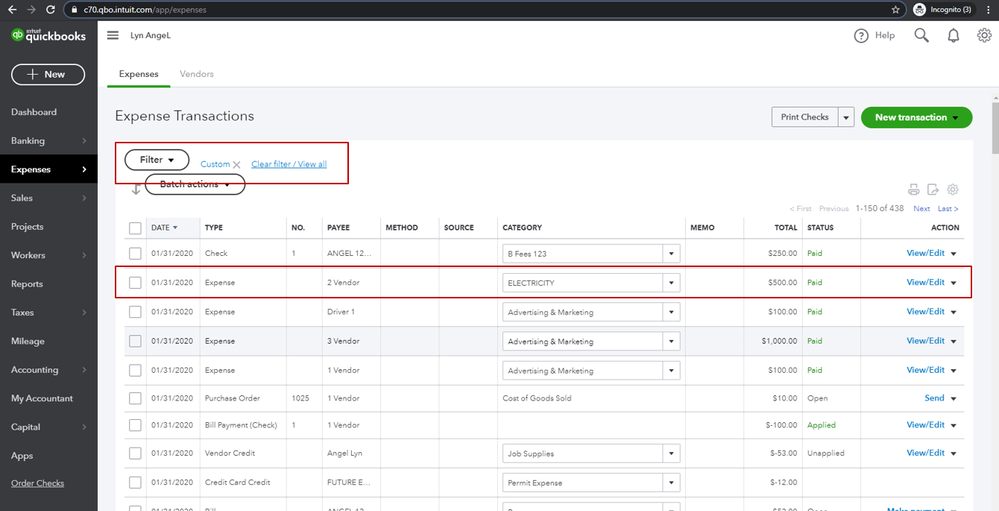
Task: Toggle the hamburger navigation menu
Action: pyautogui.click(x=113, y=36)
